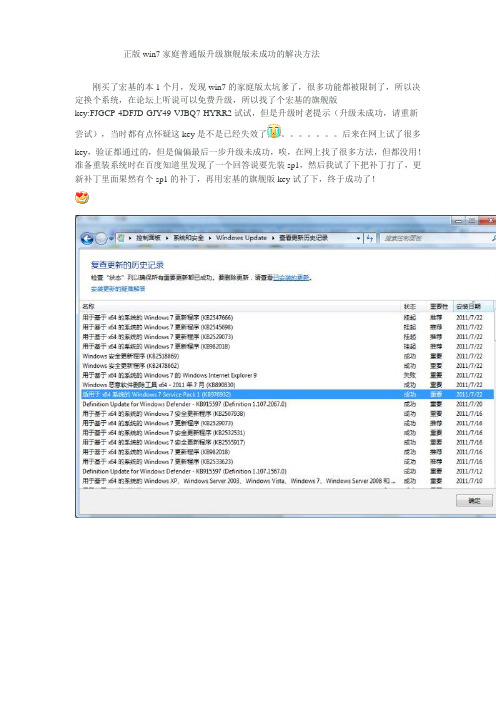Click the 2011/7/12 install date cell
496x702 pixels.
coord(469,471)
